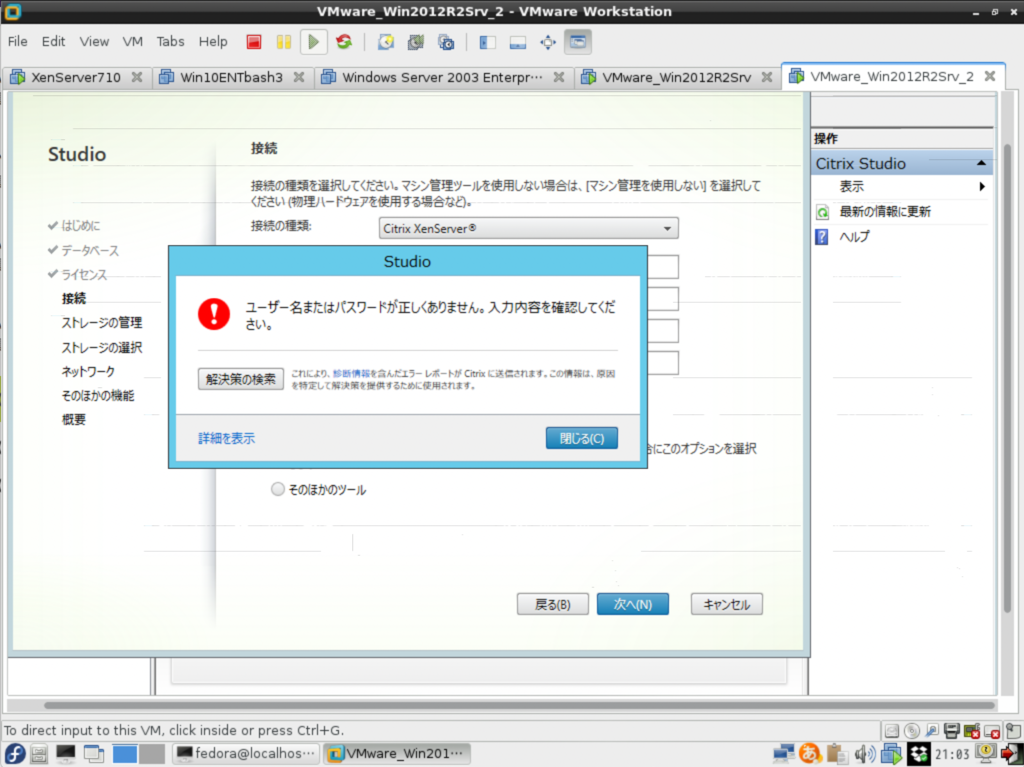This screenshot has height=767, width=1024.
Task: Click the full screen mode toolbar icon
Action: click(x=547, y=42)
